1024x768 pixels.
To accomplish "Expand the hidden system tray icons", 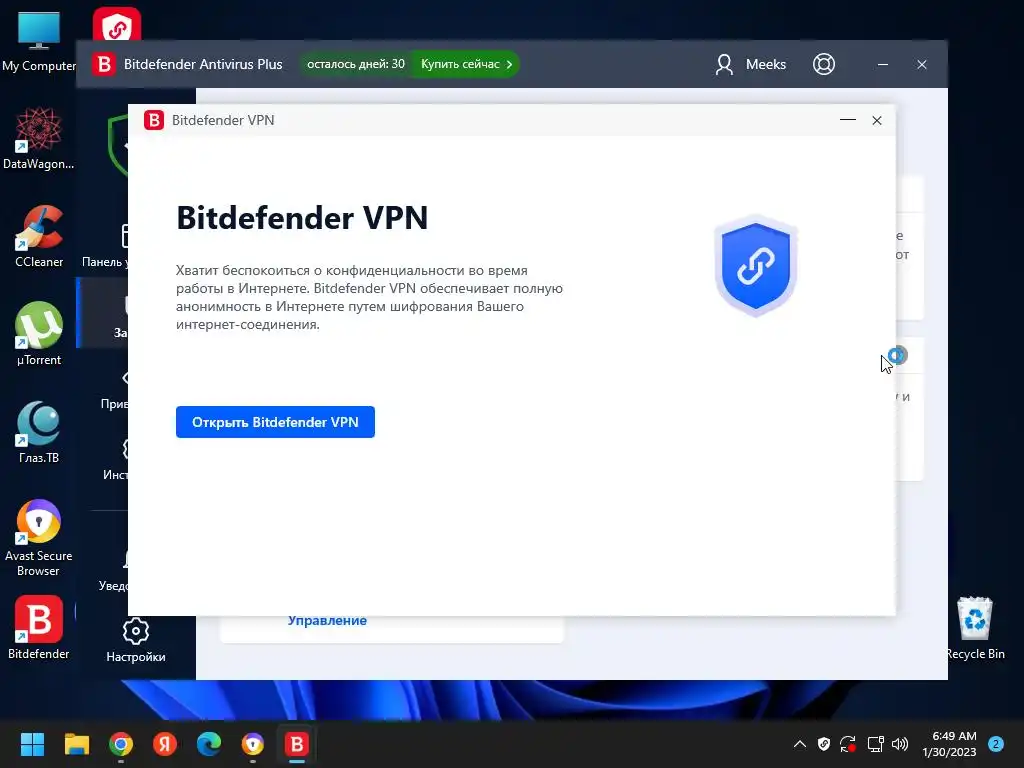I will tap(799, 744).
